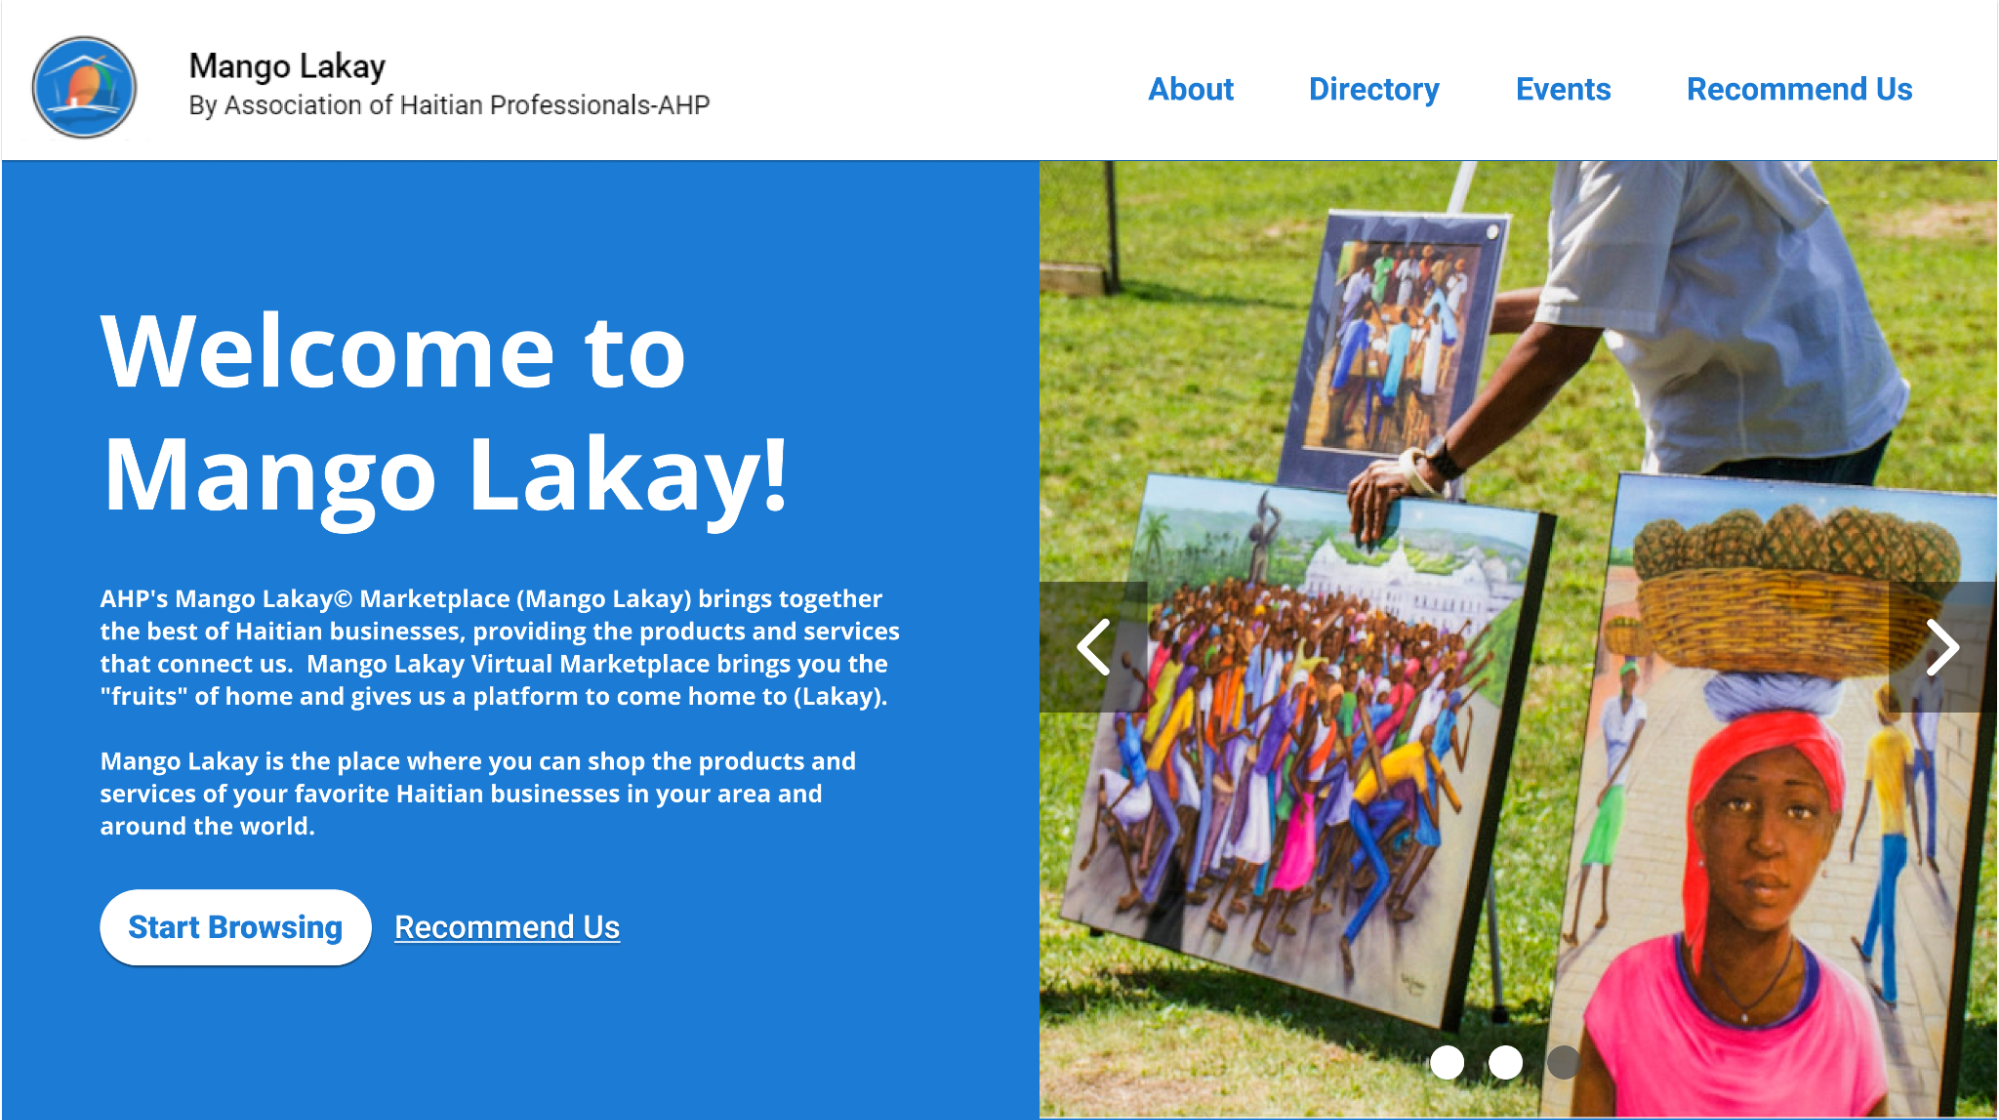Select the first carousel dot indicator
This screenshot has width=1999, height=1120.
tap(1446, 1062)
